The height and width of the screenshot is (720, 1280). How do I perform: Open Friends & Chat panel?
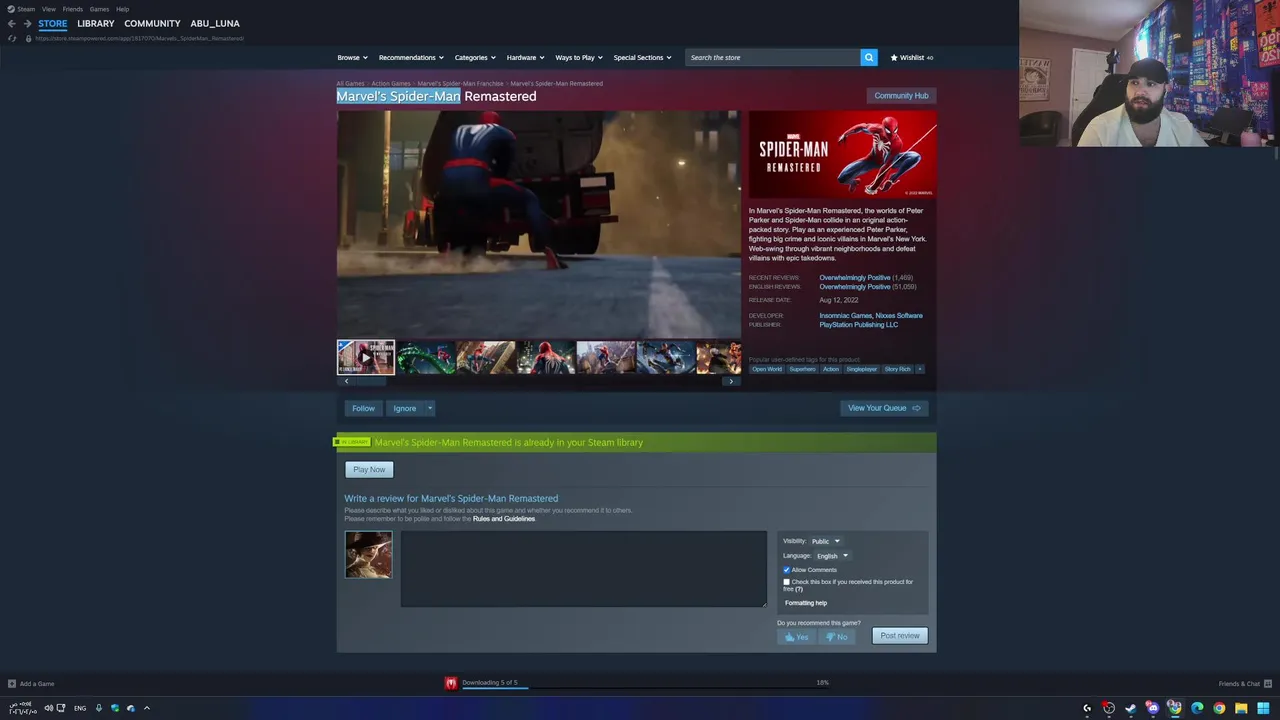(1244, 684)
